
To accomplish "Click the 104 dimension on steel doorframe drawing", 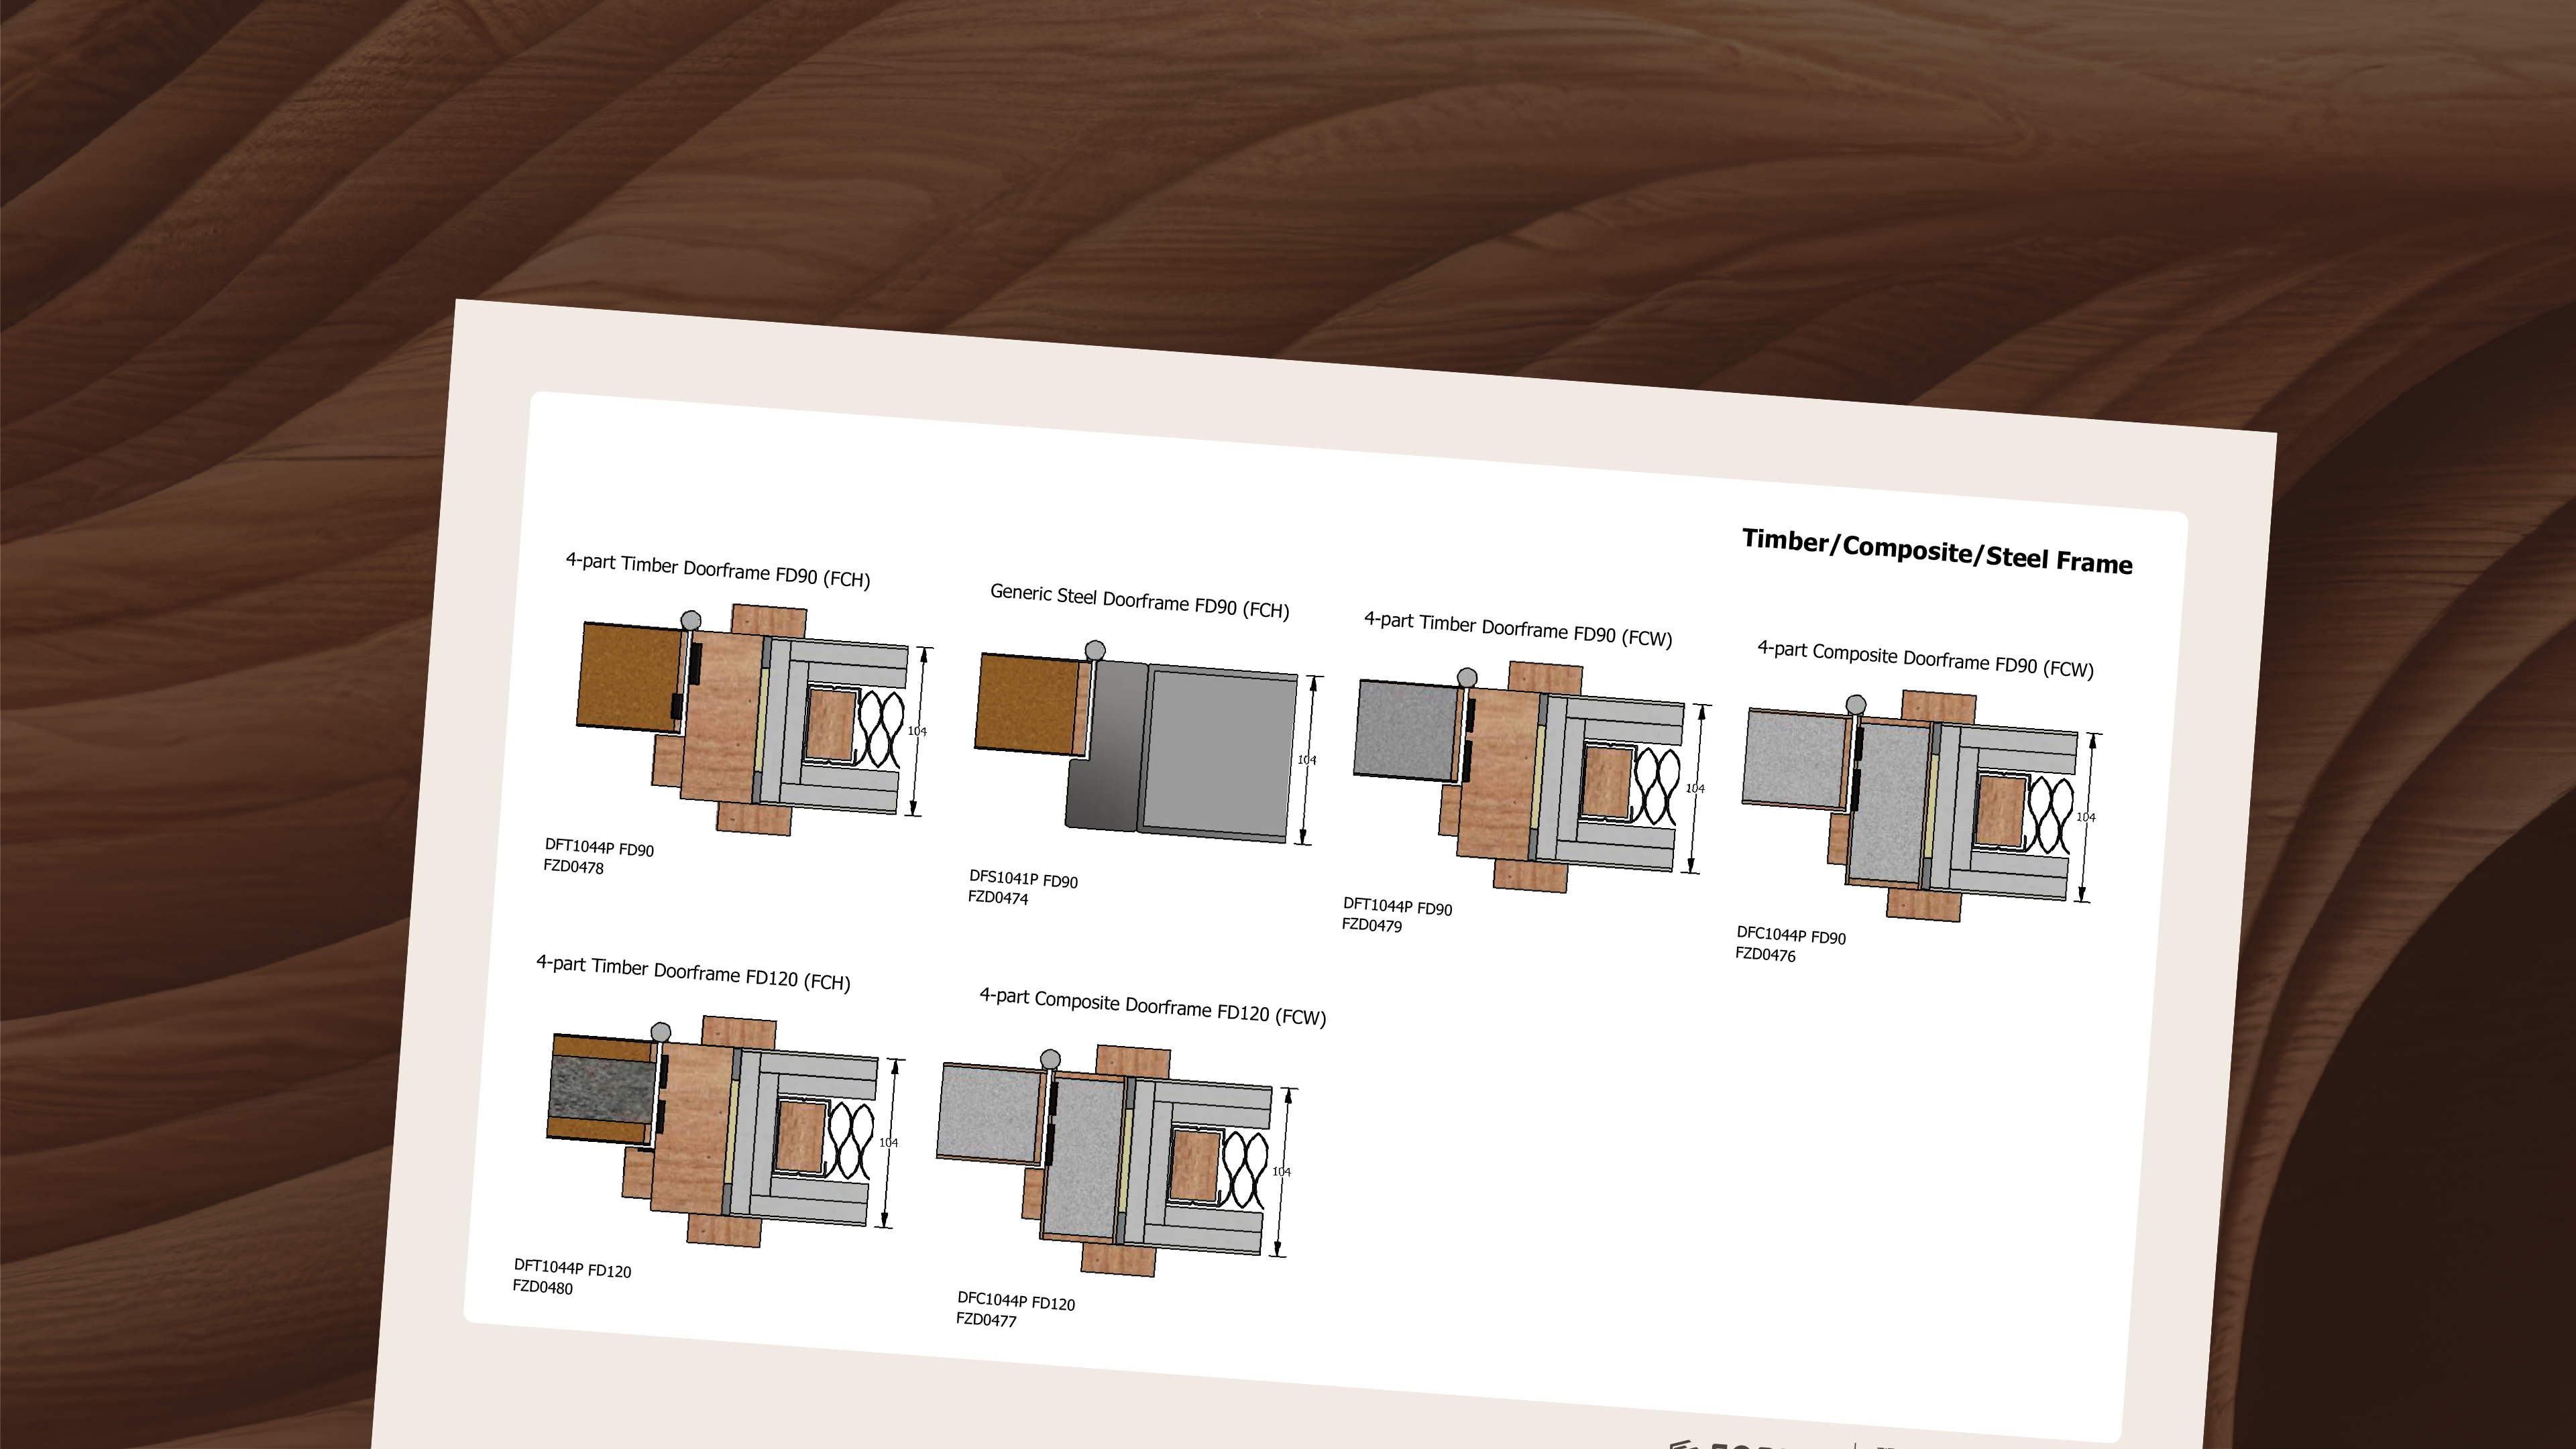I will (1306, 760).
